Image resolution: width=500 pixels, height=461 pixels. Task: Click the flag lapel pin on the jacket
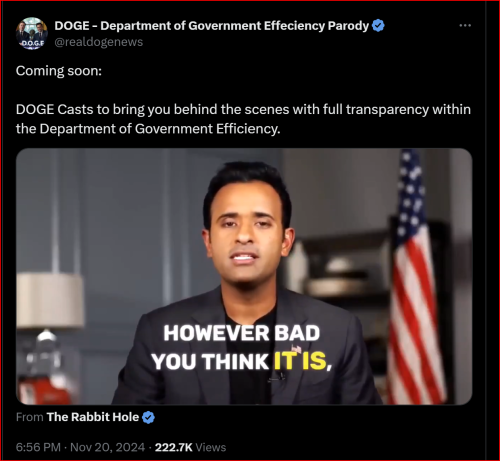pos(296,350)
